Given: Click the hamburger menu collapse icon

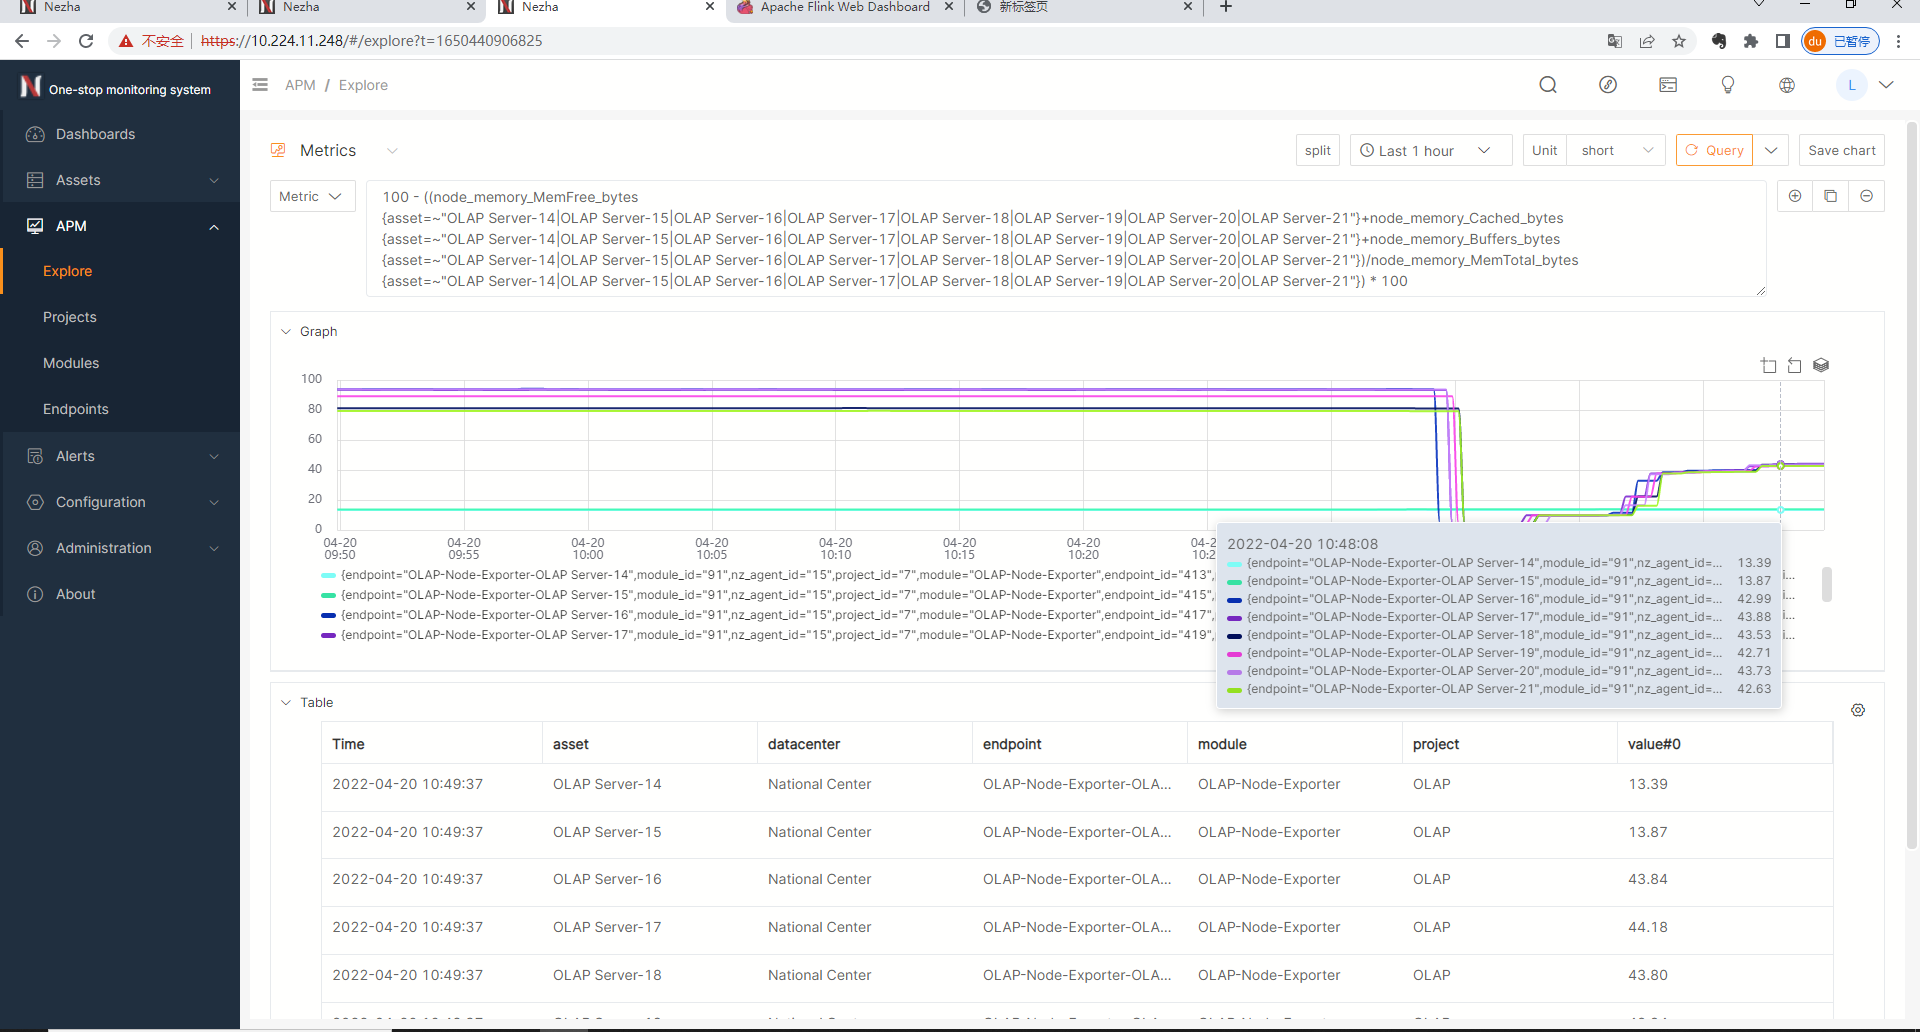Looking at the screenshot, I should (260, 85).
